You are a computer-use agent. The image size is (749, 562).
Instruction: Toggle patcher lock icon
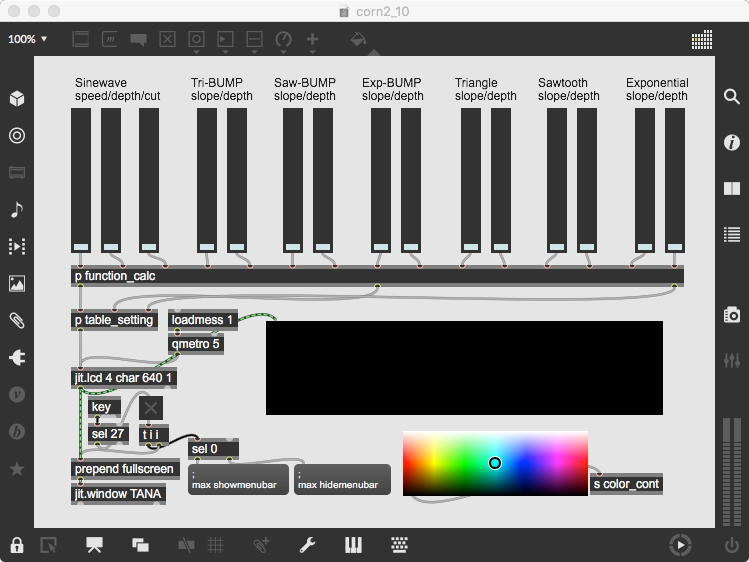[x=17, y=545]
